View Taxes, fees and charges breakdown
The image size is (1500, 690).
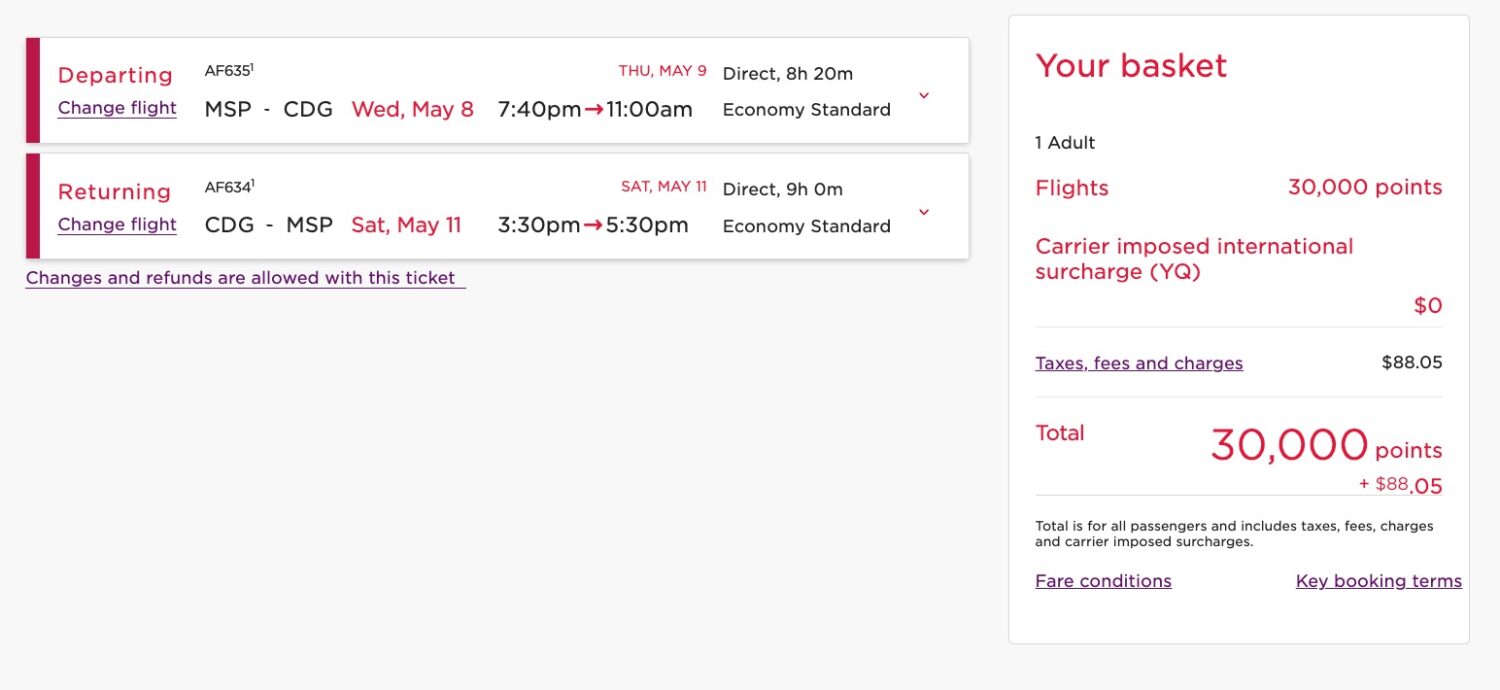tap(1139, 363)
